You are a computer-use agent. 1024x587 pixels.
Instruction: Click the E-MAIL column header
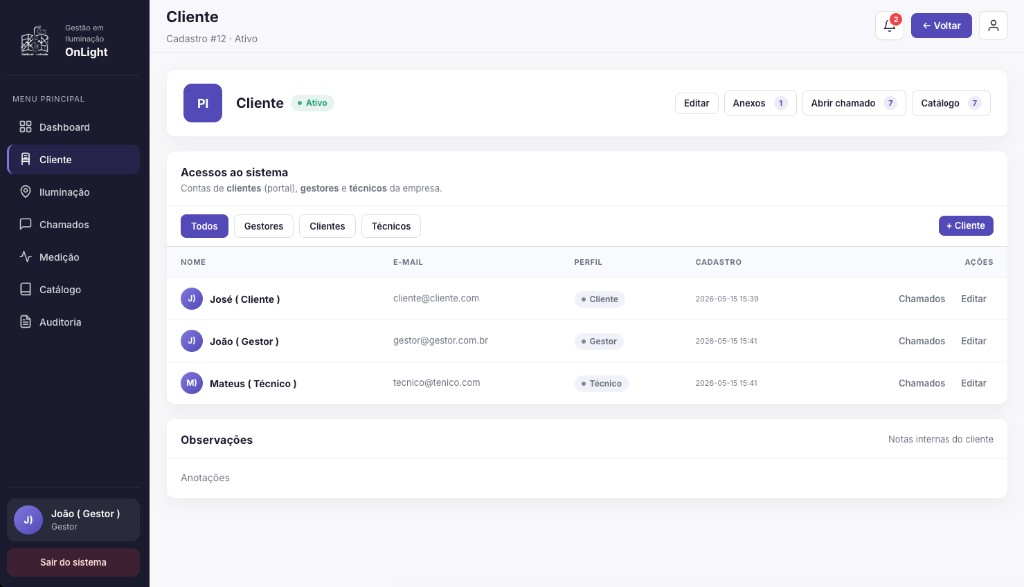408,262
